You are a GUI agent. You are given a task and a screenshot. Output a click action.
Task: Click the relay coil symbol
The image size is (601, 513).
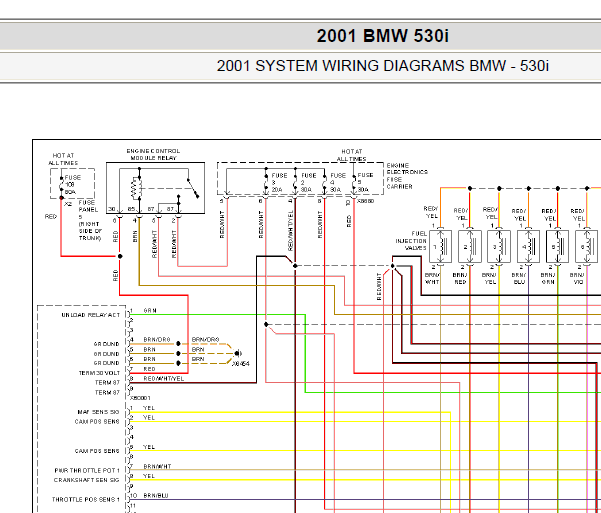[136, 188]
